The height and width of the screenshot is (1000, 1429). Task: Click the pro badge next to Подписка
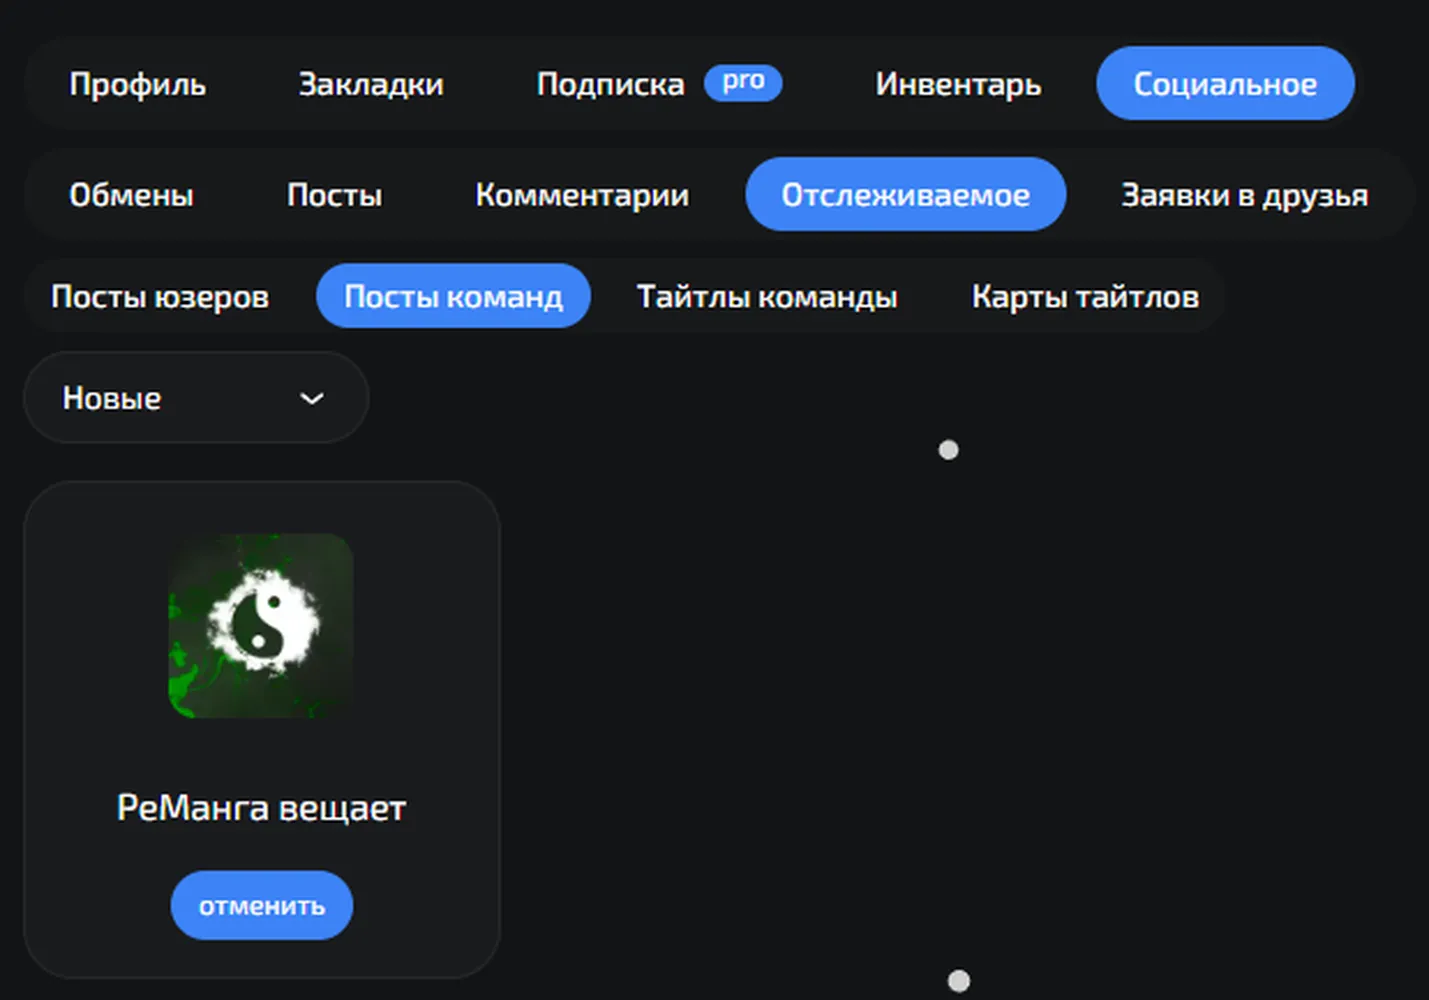[x=743, y=82]
